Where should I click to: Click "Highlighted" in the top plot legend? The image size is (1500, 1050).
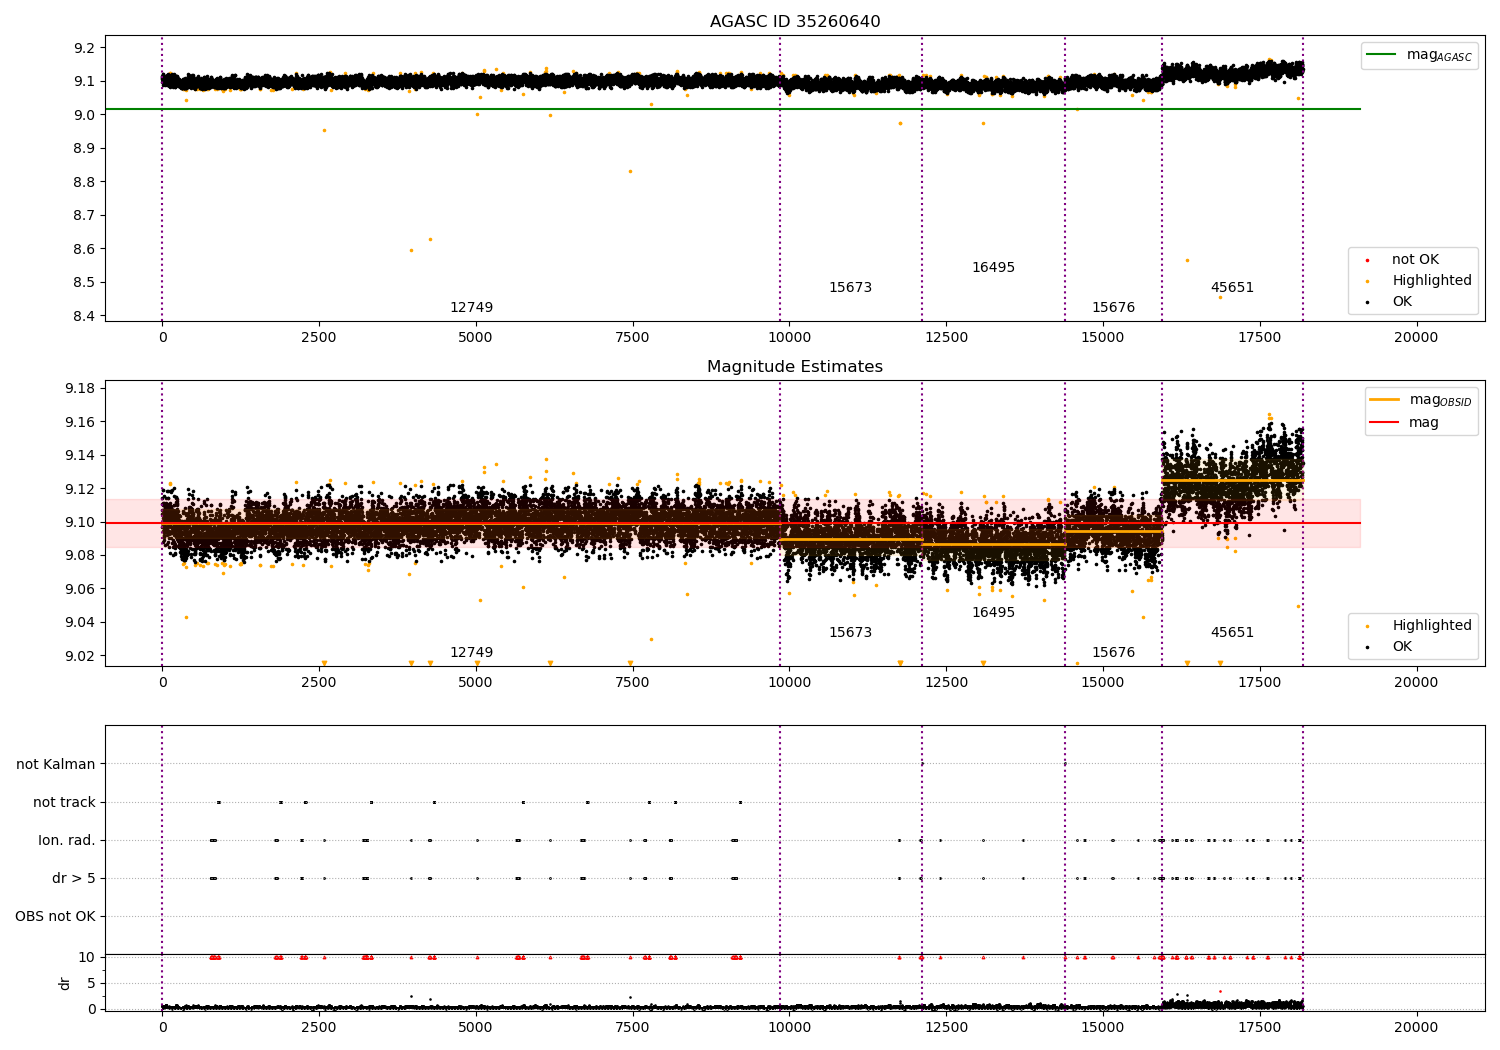(x=1432, y=280)
